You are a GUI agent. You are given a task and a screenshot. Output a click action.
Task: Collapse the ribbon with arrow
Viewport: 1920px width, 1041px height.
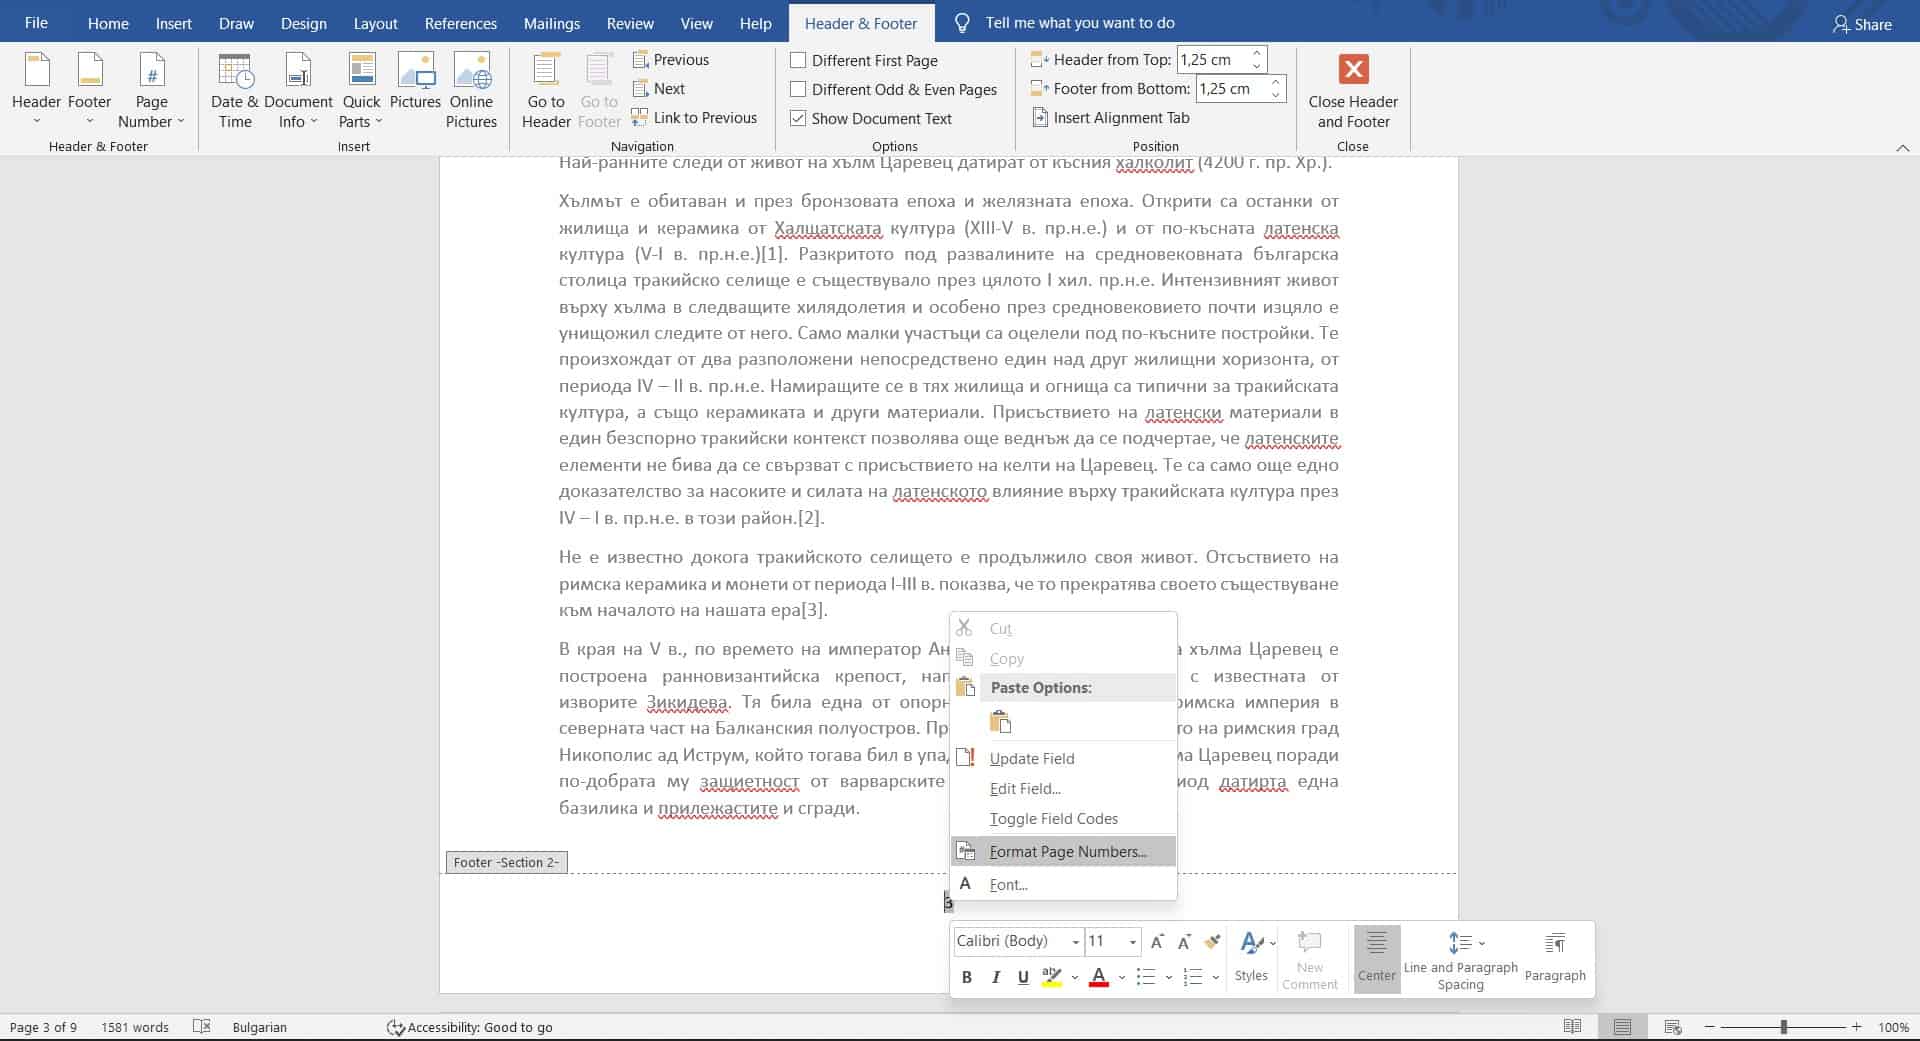[1902, 147]
